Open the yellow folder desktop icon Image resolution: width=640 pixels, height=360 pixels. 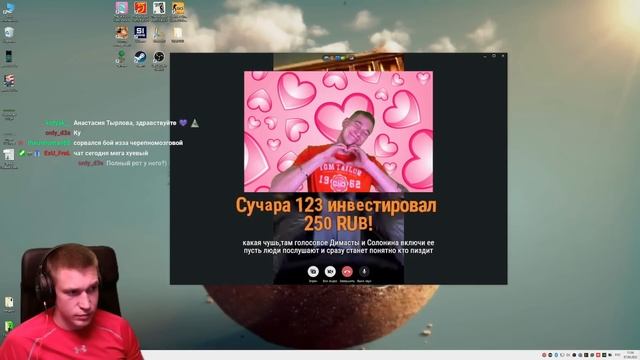pyautogui.click(x=178, y=33)
